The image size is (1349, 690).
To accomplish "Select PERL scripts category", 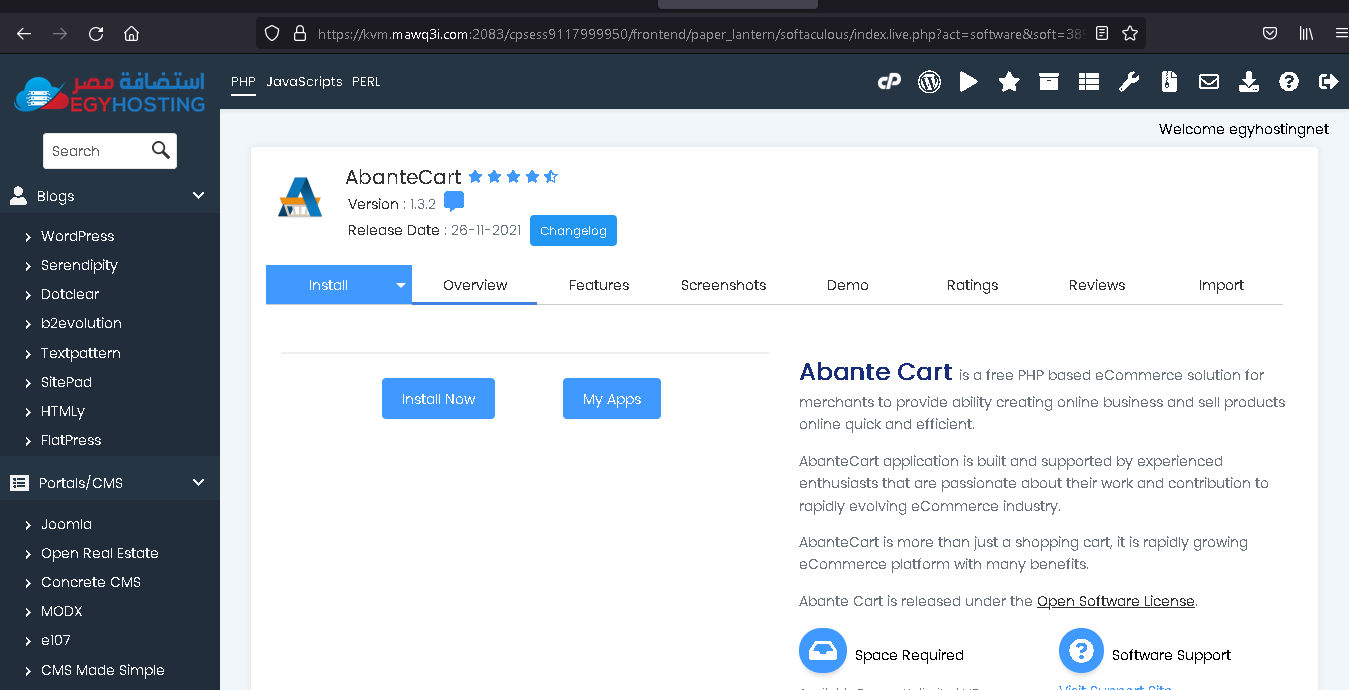I will (x=366, y=82).
